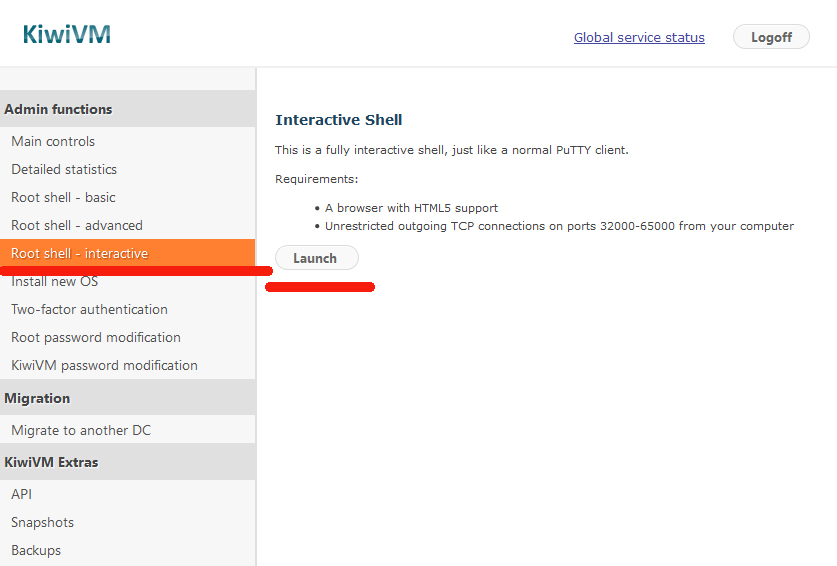Click the KiwiVM Extras section header

(x=51, y=462)
